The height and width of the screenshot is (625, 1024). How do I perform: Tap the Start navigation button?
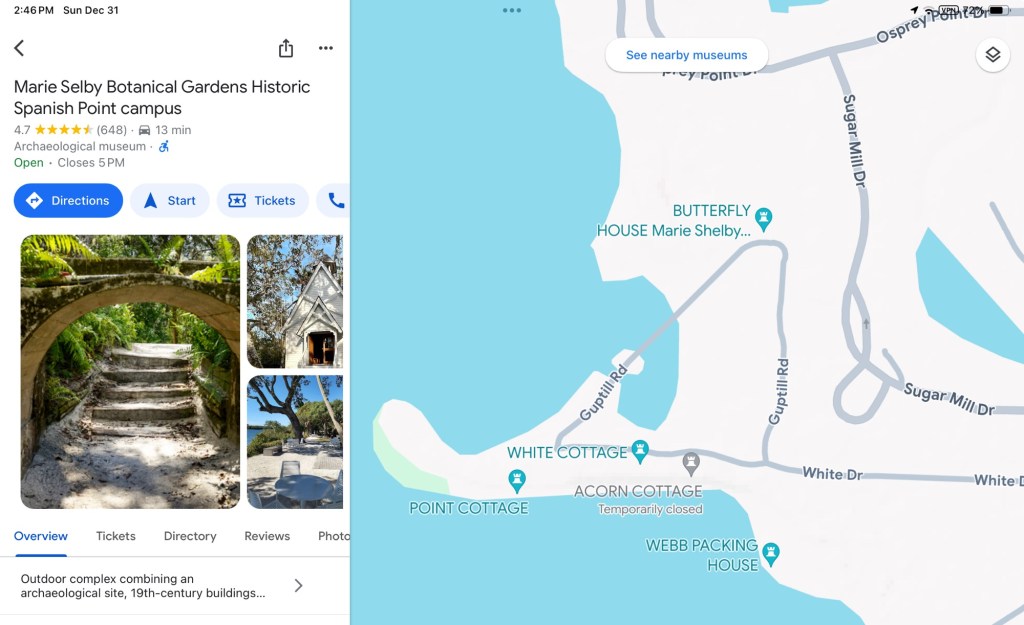170,200
